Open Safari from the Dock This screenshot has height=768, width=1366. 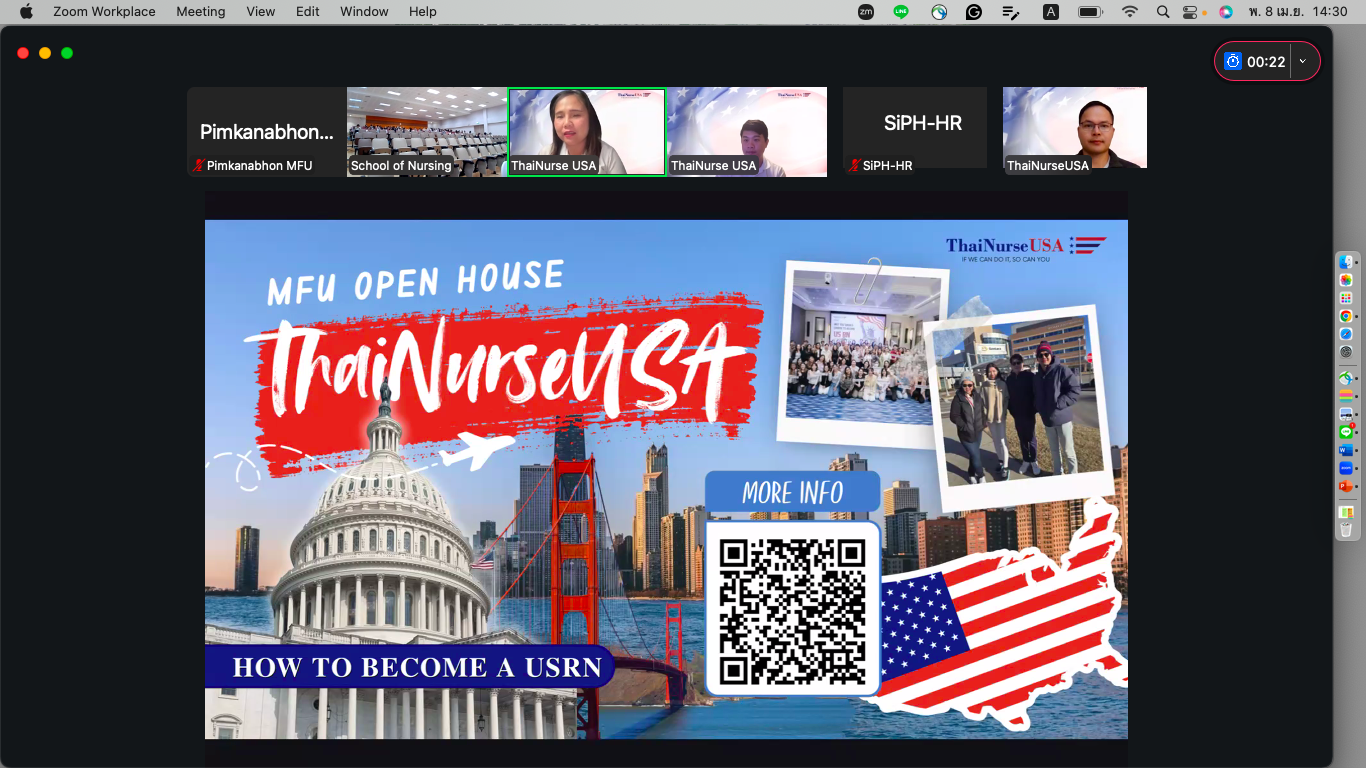pyautogui.click(x=1346, y=334)
